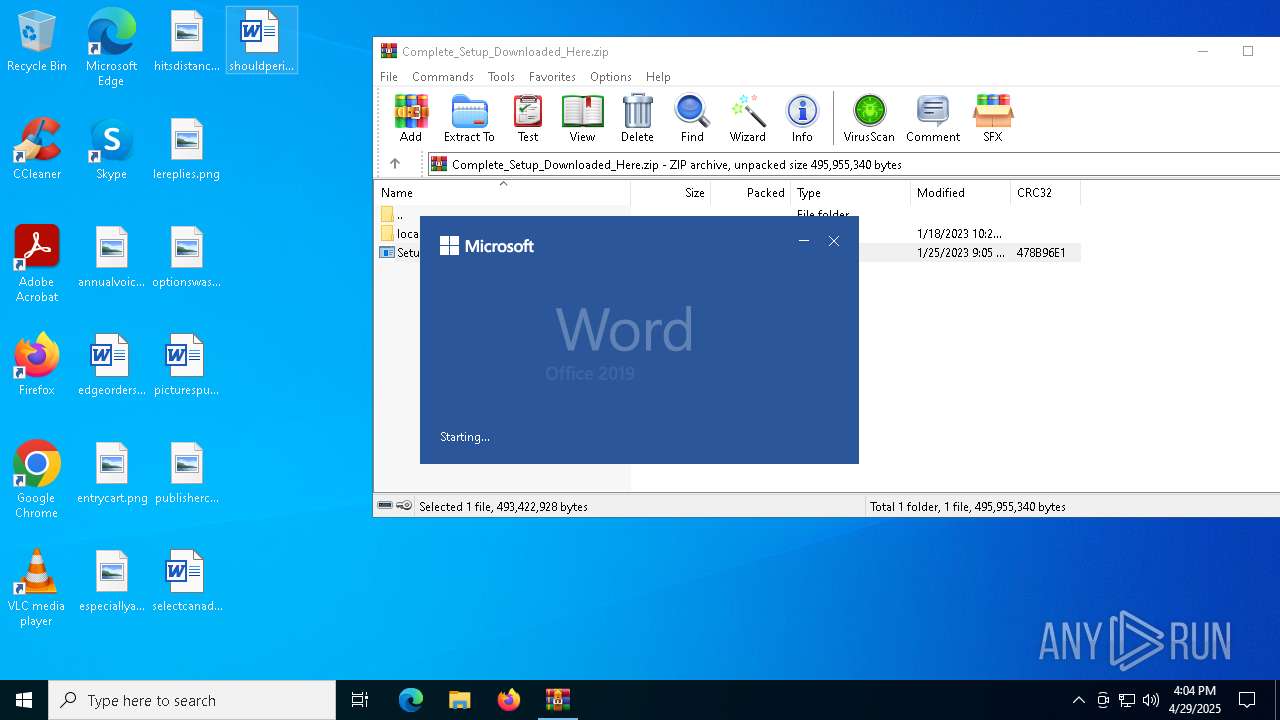
Task: Select annualvoic image file on desktop
Action: [111, 258]
